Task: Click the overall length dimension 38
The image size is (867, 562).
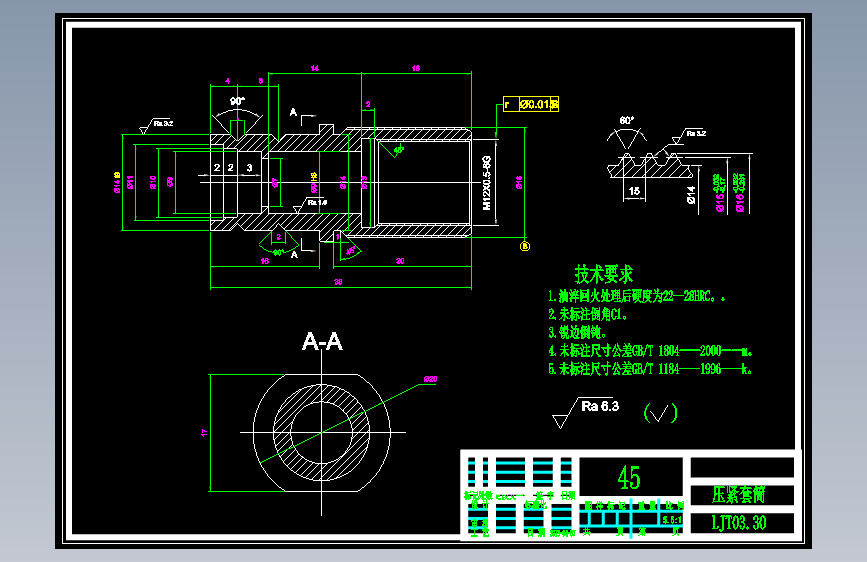Action: (x=338, y=282)
